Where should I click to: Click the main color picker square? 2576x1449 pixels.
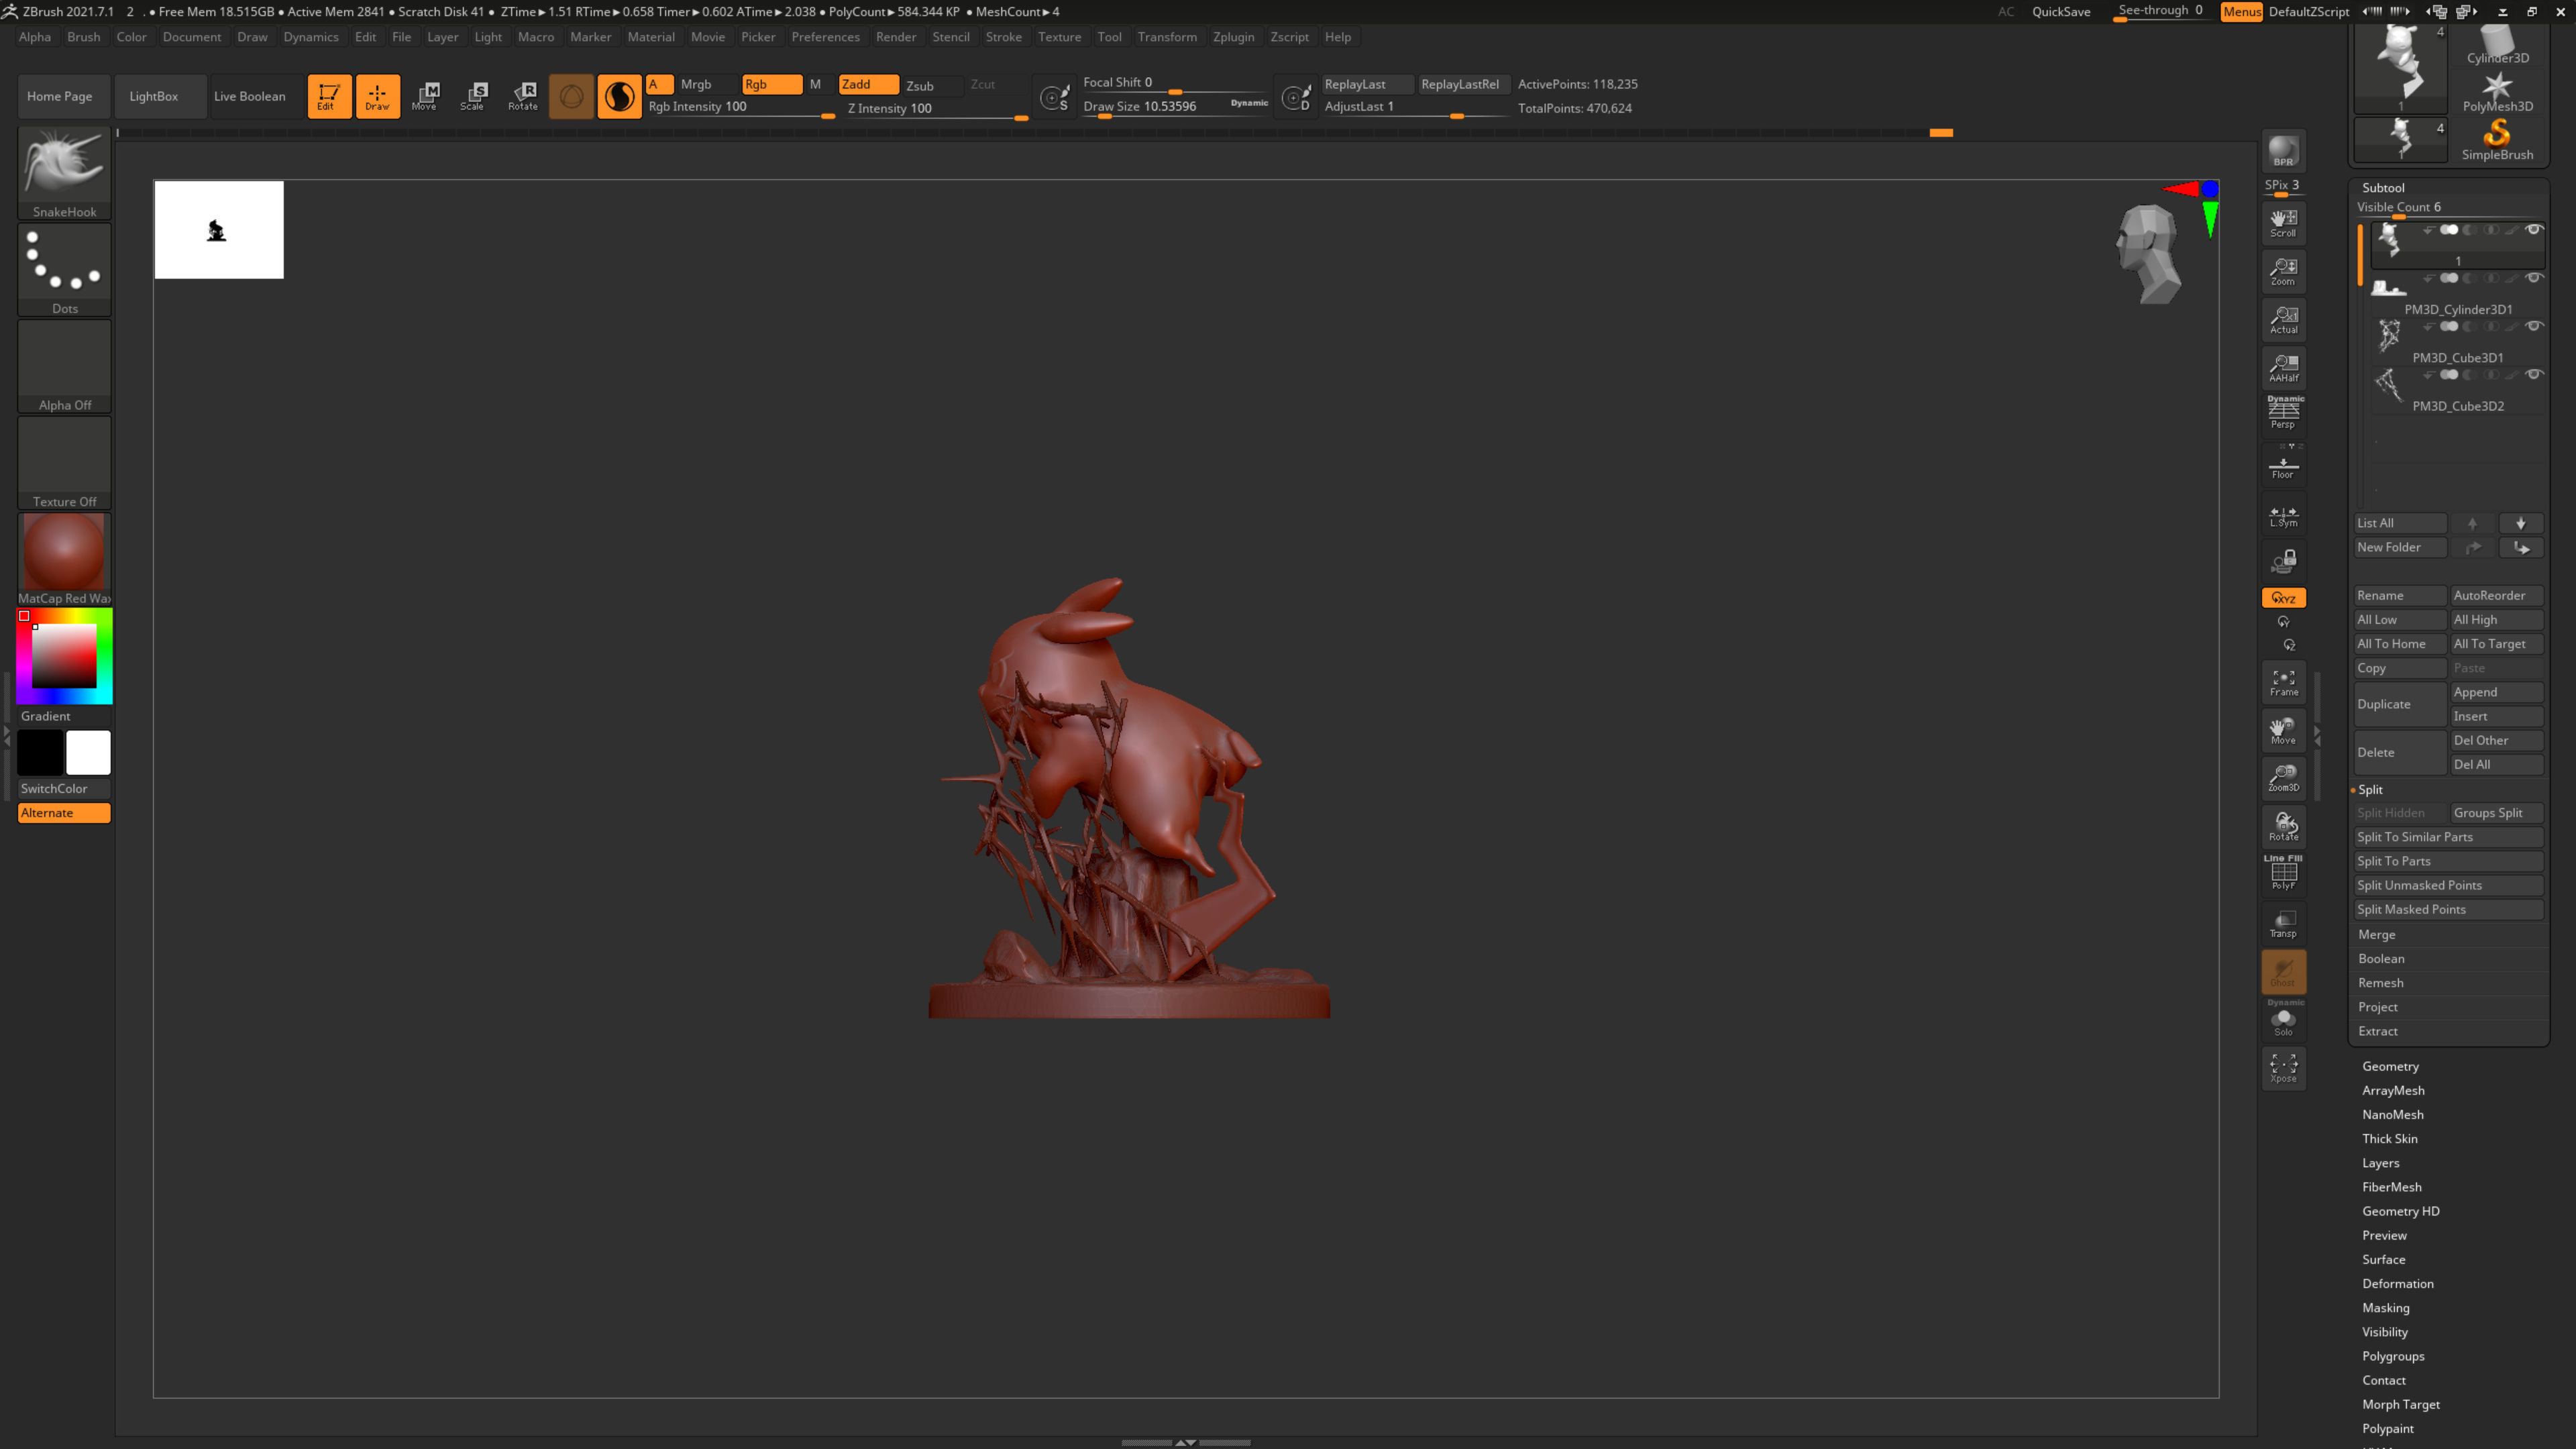point(64,656)
